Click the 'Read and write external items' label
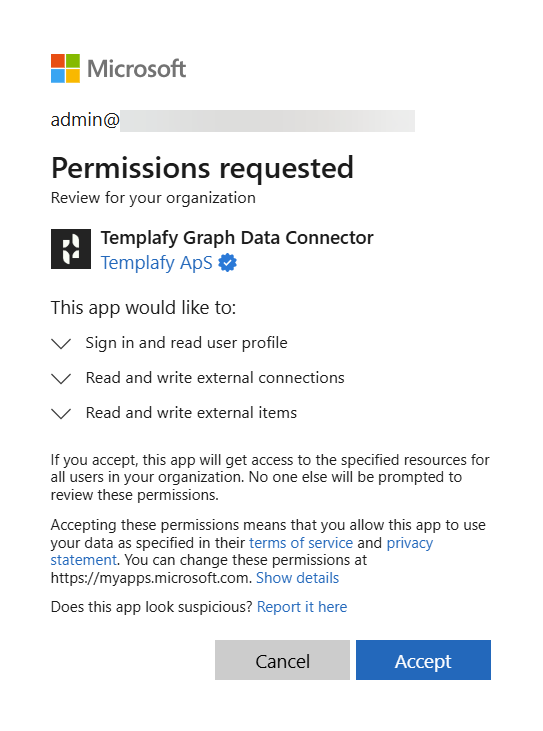Image resolution: width=543 pixels, height=731 pixels. point(191,413)
